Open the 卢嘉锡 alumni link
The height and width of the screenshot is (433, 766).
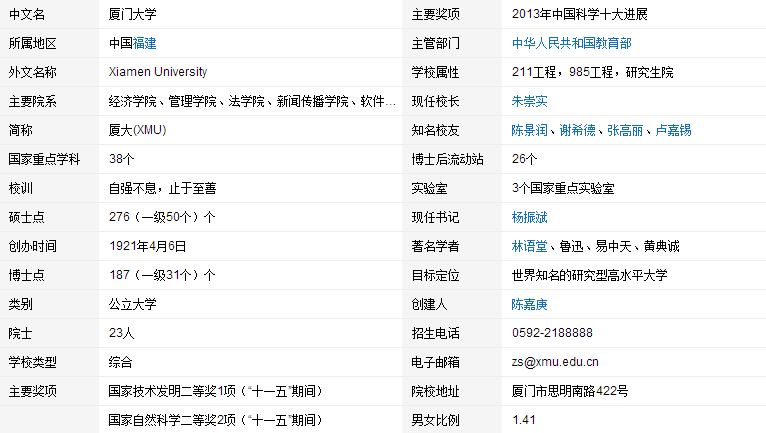click(x=673, y=130)
